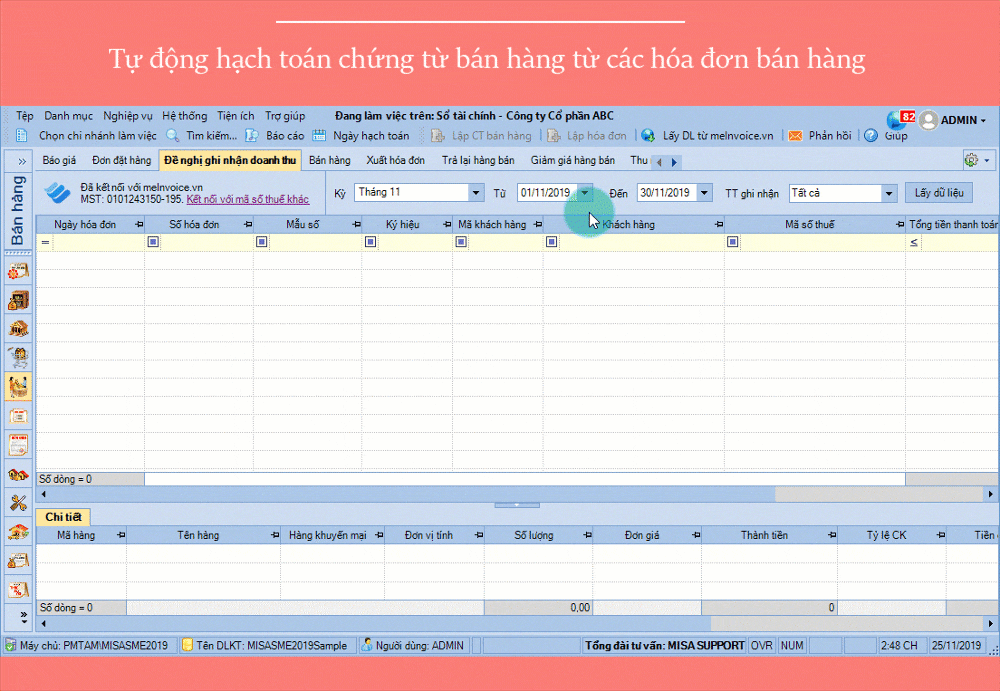Click the Tìm kiếm magnifier icon
Viewport: 1000px width, 691px height.
click(172, 136)
